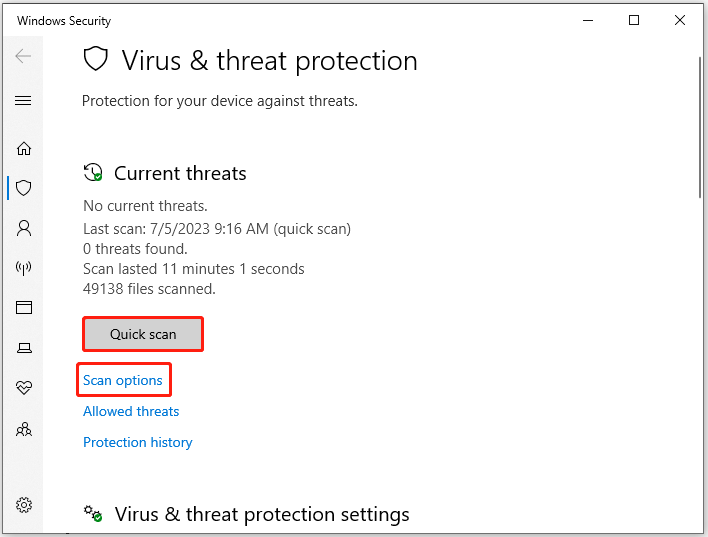Go back with the arrow icon
The image size is (708, 537).
tap(23, 56)
